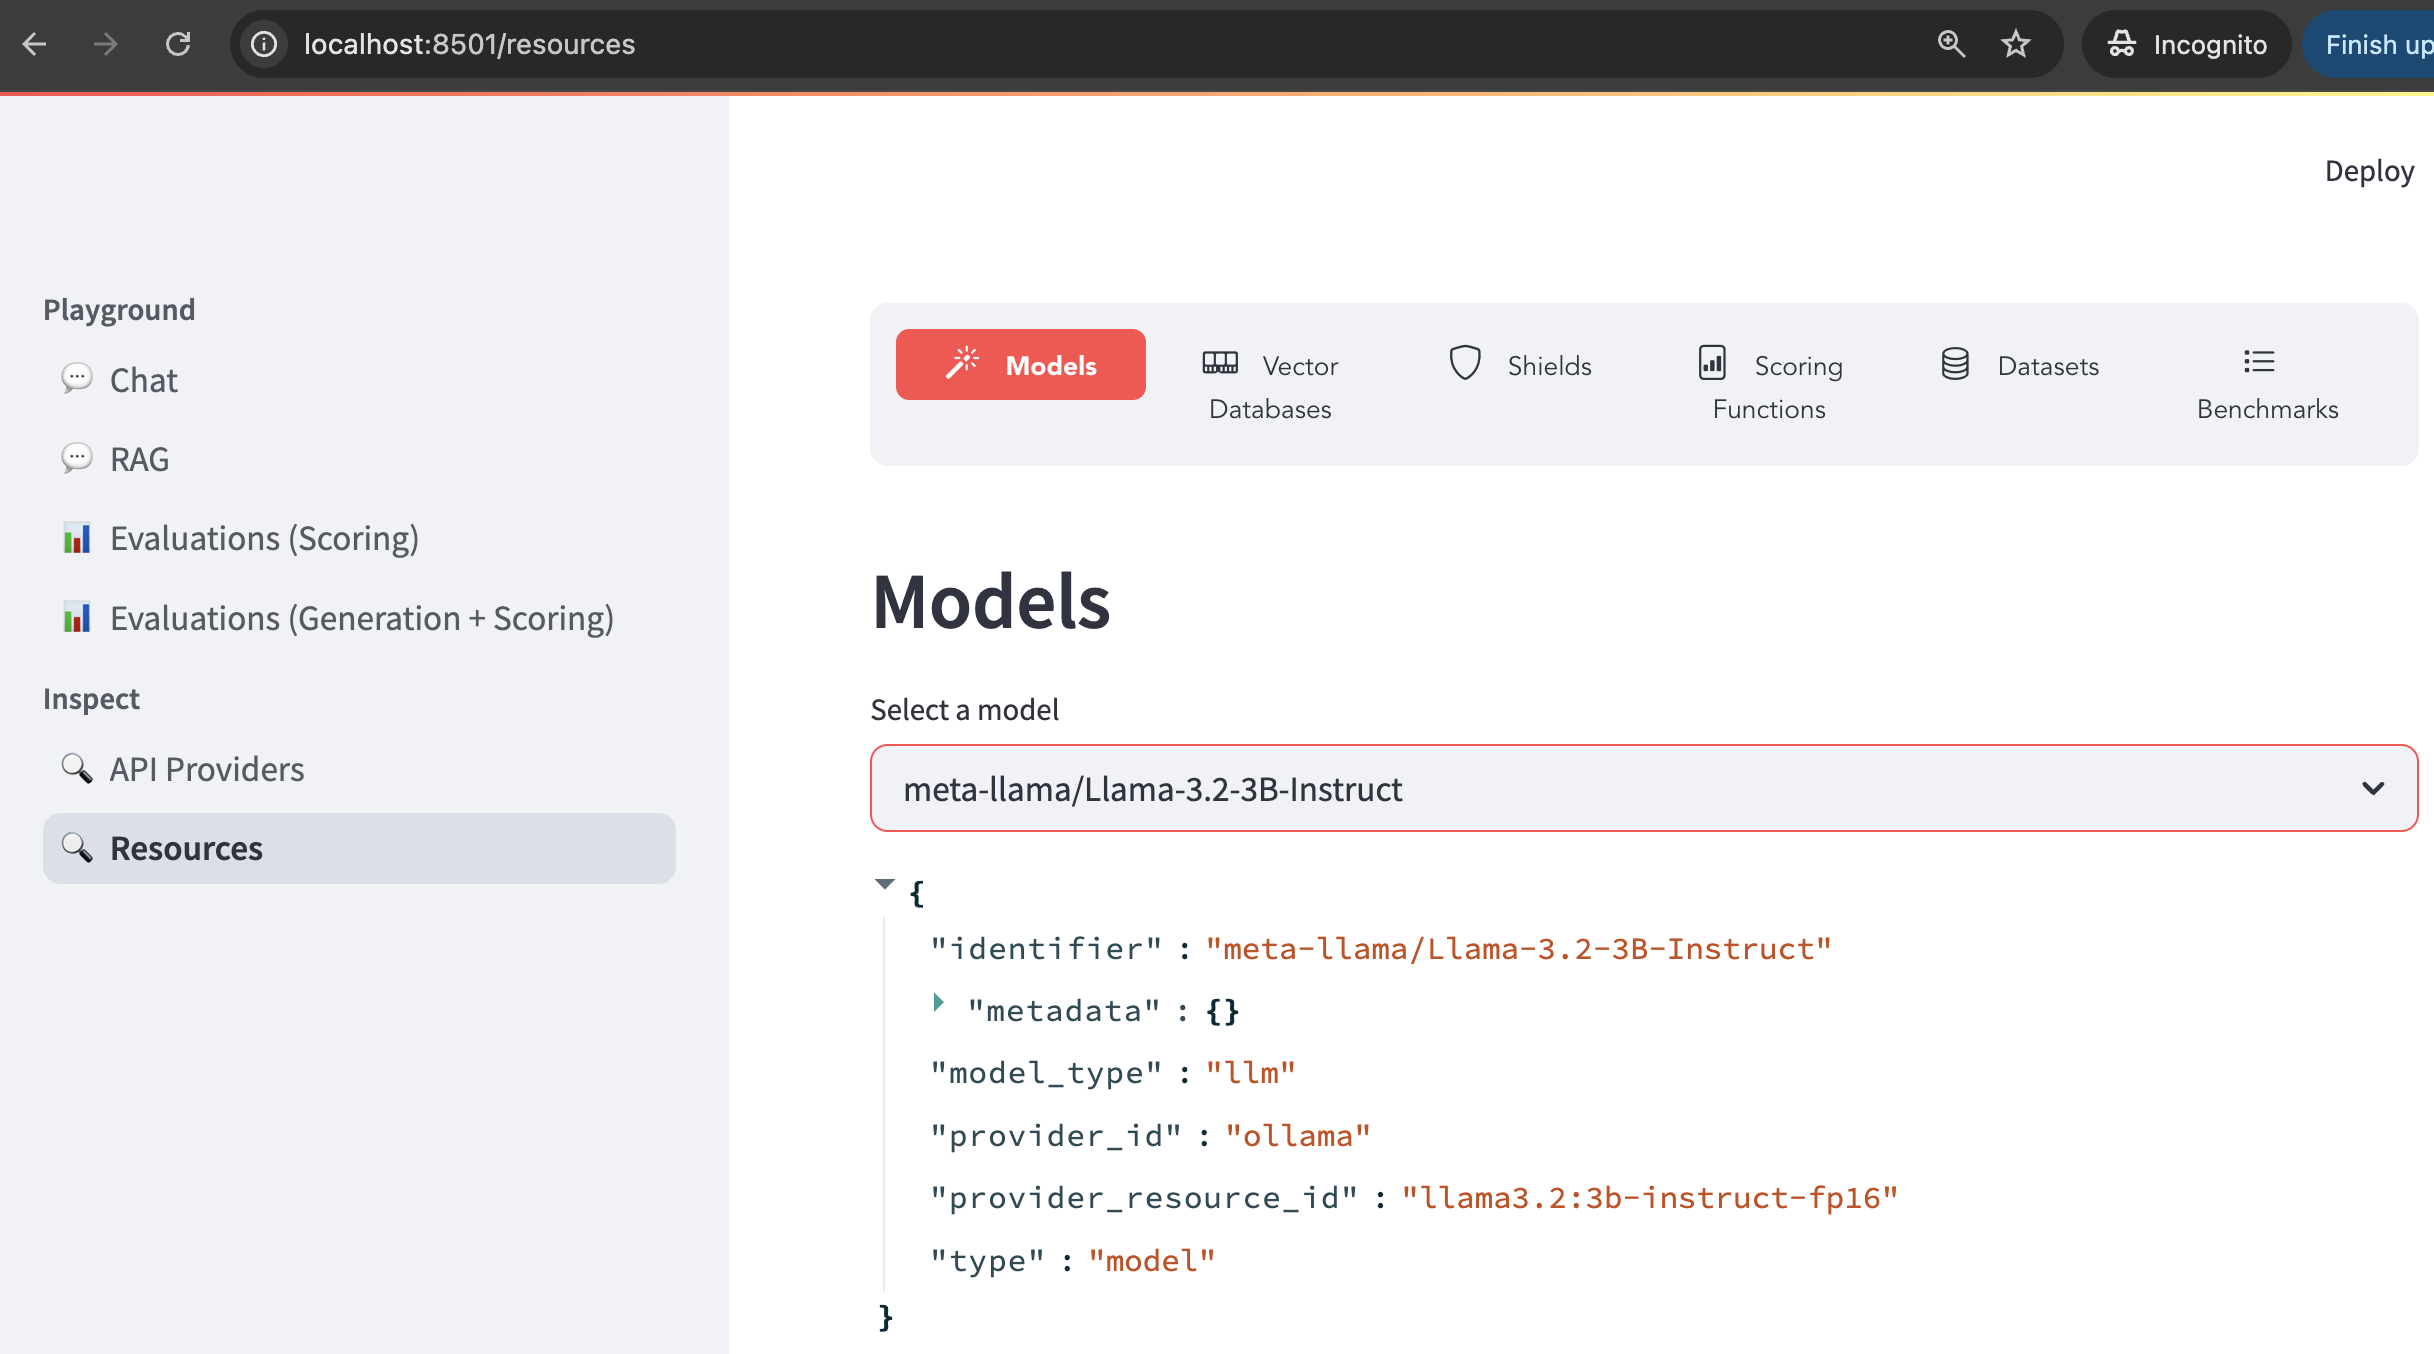Open the RAG playground page
Viewport: 2434px width, 1354px height.
pyautogui.click(x=139, y=459)
